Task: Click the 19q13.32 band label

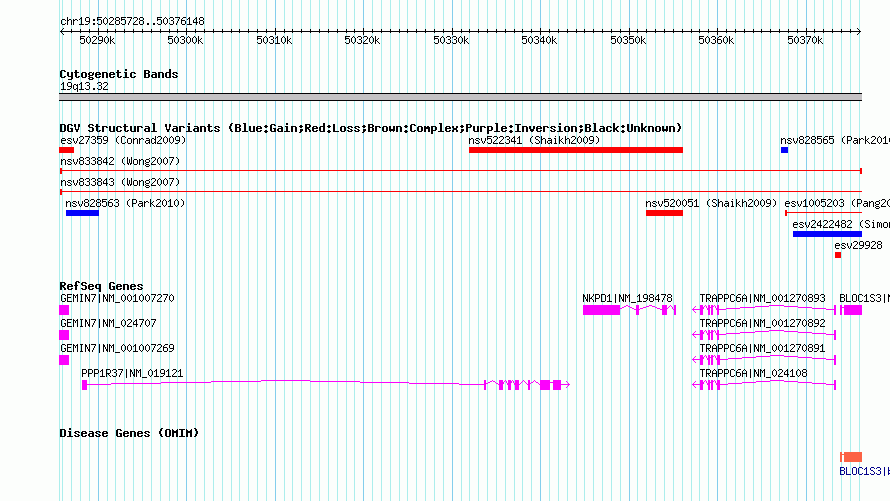Action: pyautogui.click(x=84, y=86)
